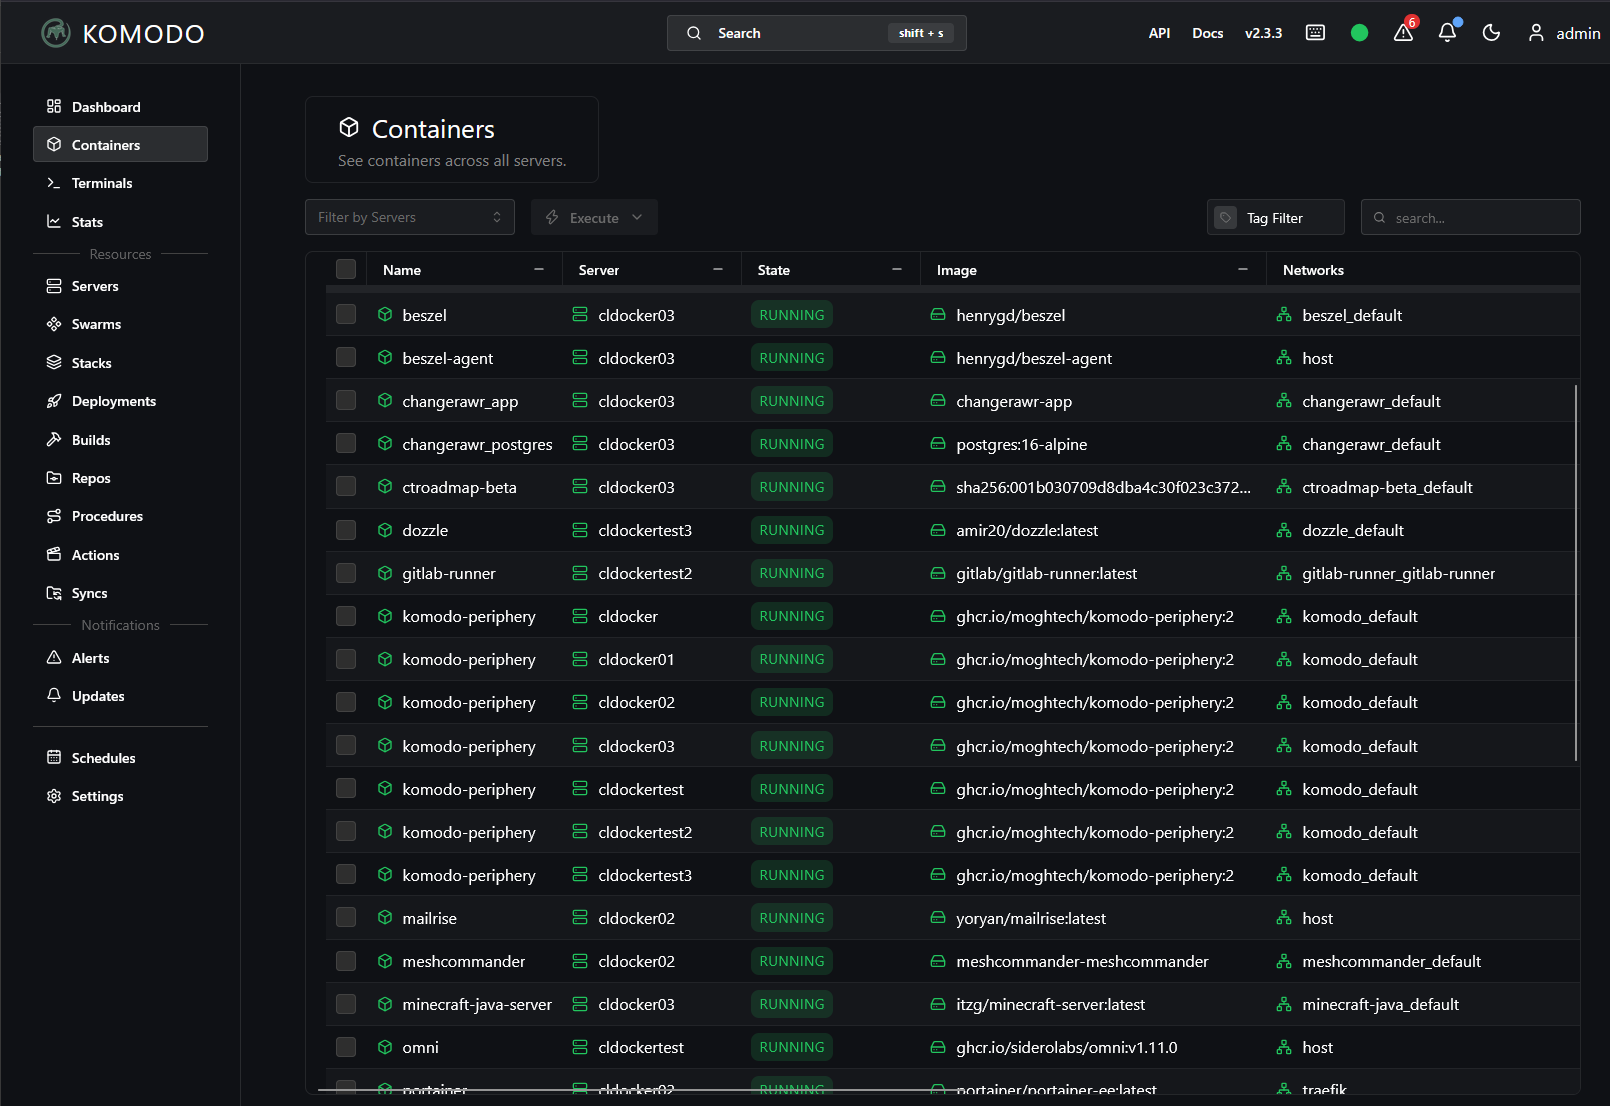Click the Builds hammer icon in the sidebar
The image size is (1610, 1106).
[x=54, y=439]
